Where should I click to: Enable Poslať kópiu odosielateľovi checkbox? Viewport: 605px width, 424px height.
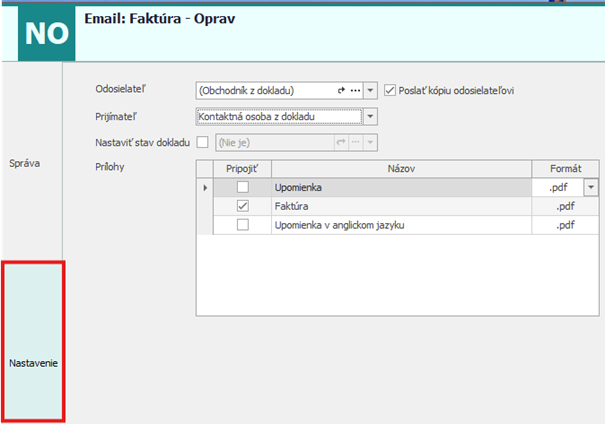point(391,90)
